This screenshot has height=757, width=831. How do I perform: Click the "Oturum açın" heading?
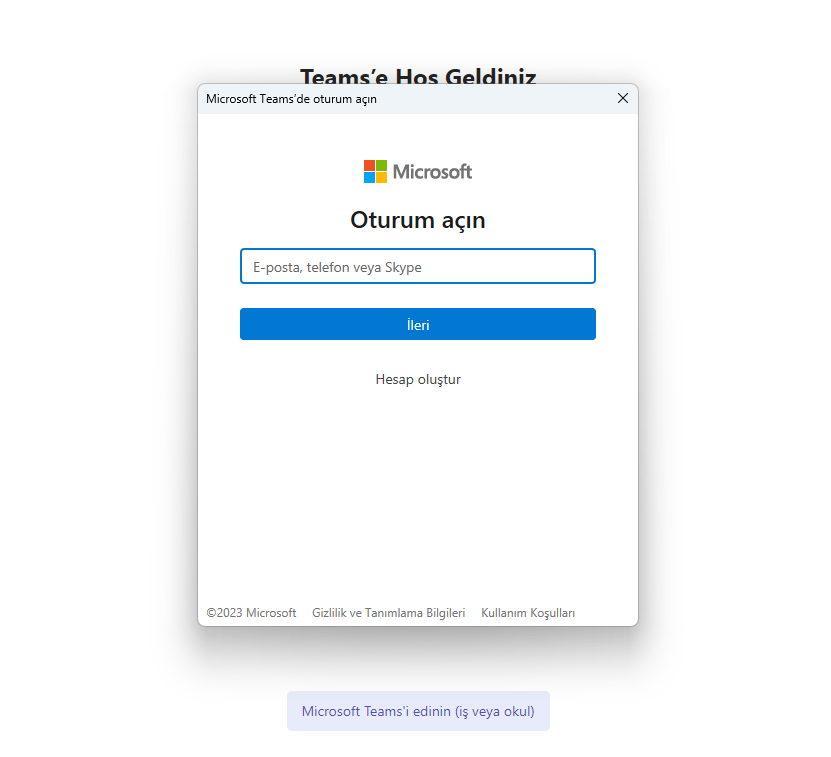[417, 220]
